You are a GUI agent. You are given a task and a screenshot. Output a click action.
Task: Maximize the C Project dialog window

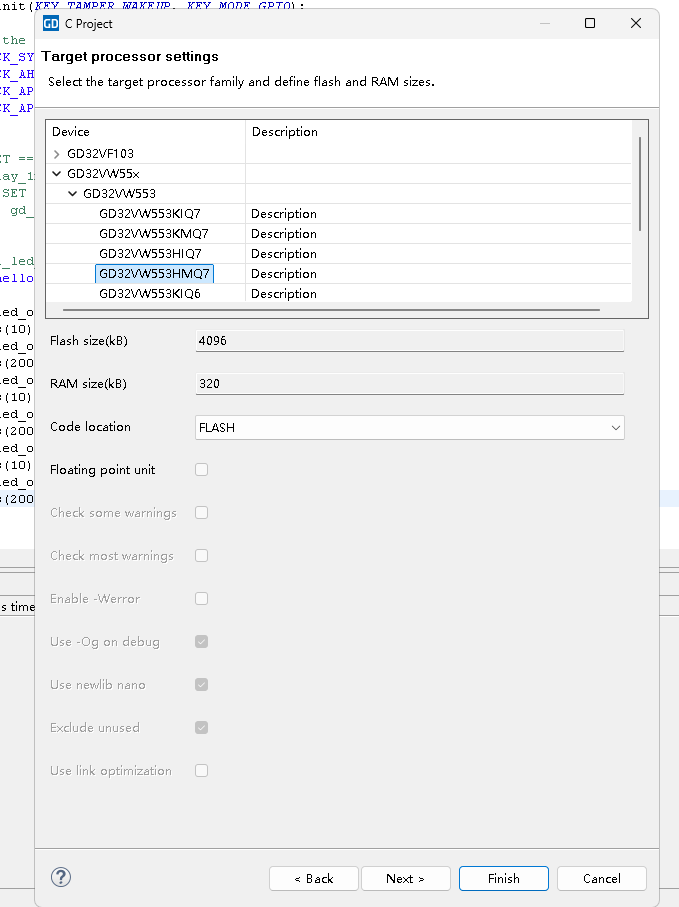(x=590, y=23)
